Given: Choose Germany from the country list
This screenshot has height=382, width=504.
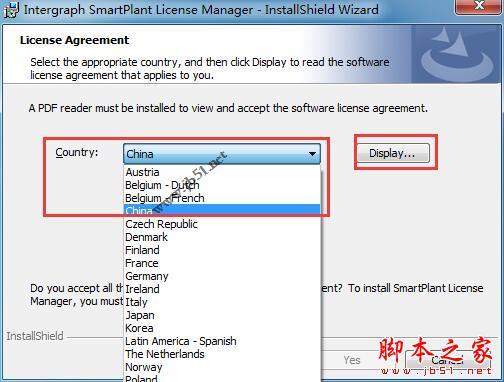Looking at the screenshot, I should [222, 276].
